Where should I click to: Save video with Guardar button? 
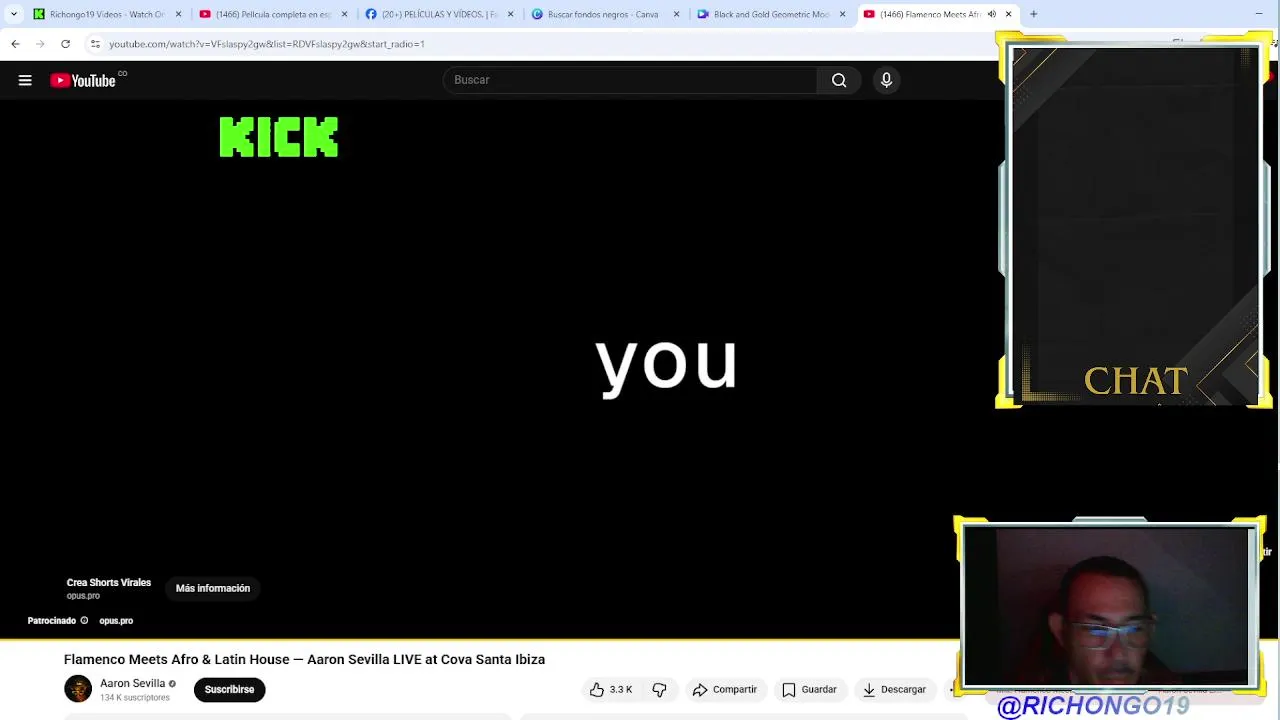click(x=809, y=689)
